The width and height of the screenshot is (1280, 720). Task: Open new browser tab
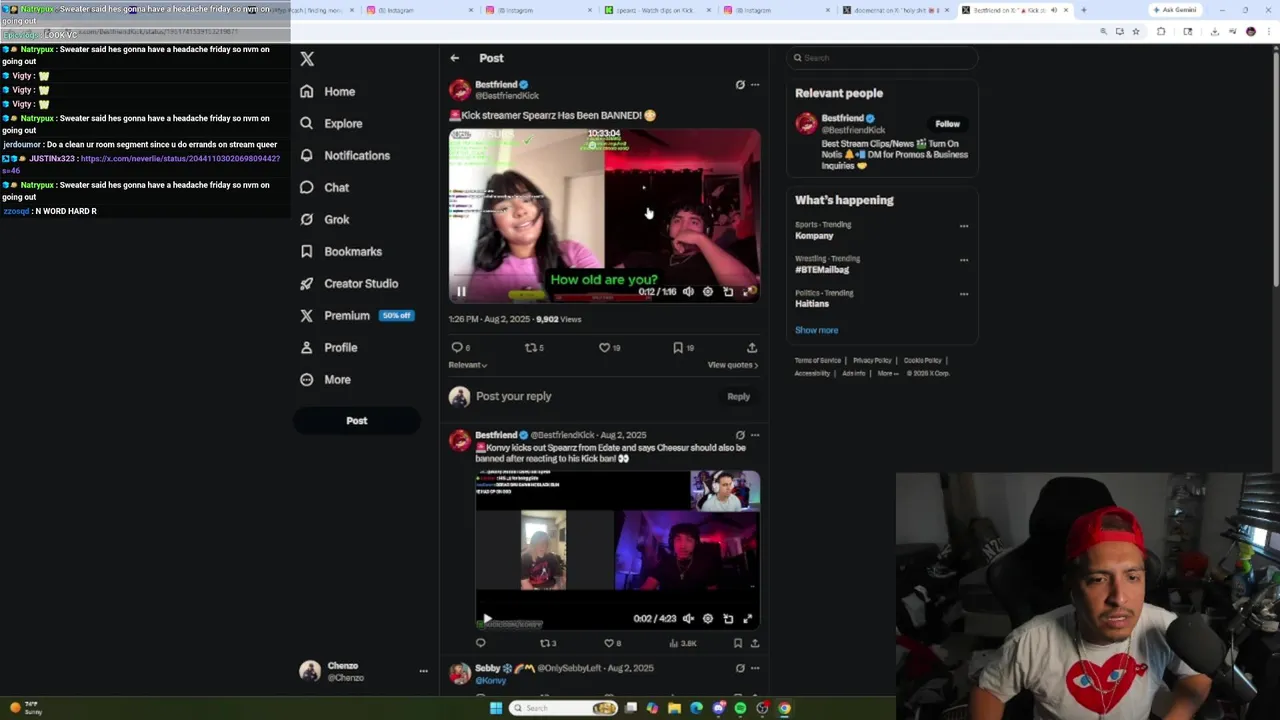[x=1083, y=10]
